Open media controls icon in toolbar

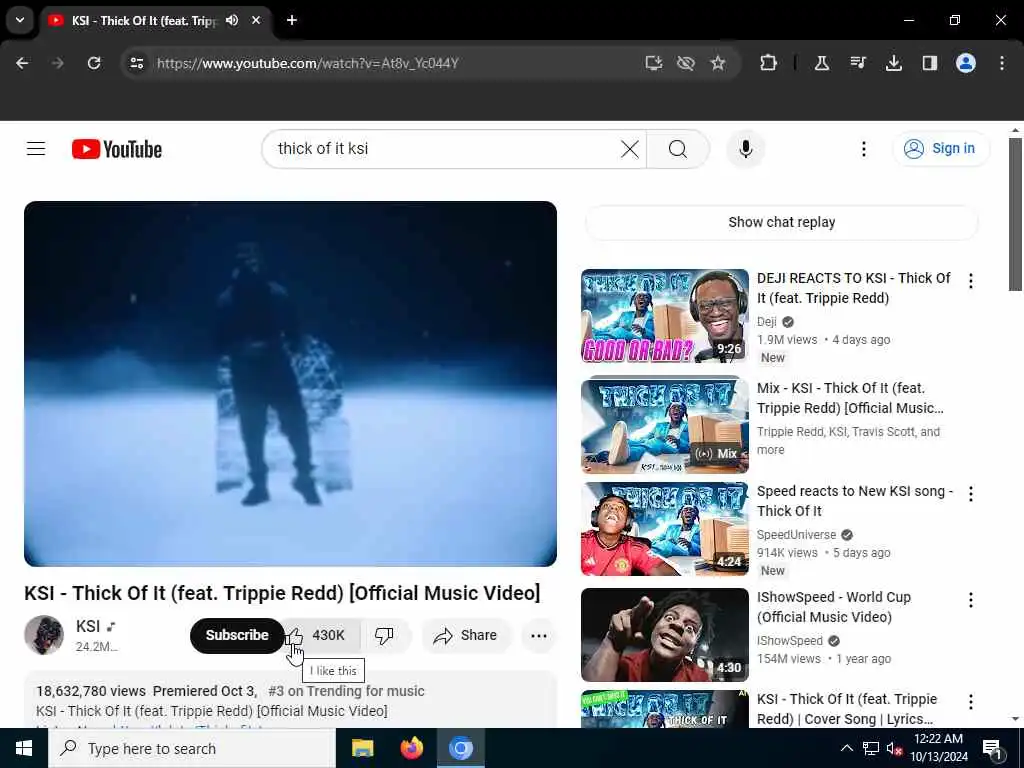(857, 63)
